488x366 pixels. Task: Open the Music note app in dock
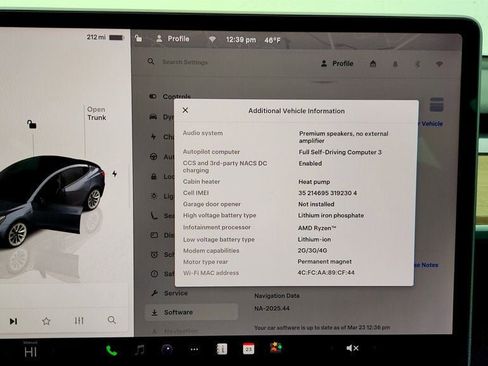(x=140, y=350)
